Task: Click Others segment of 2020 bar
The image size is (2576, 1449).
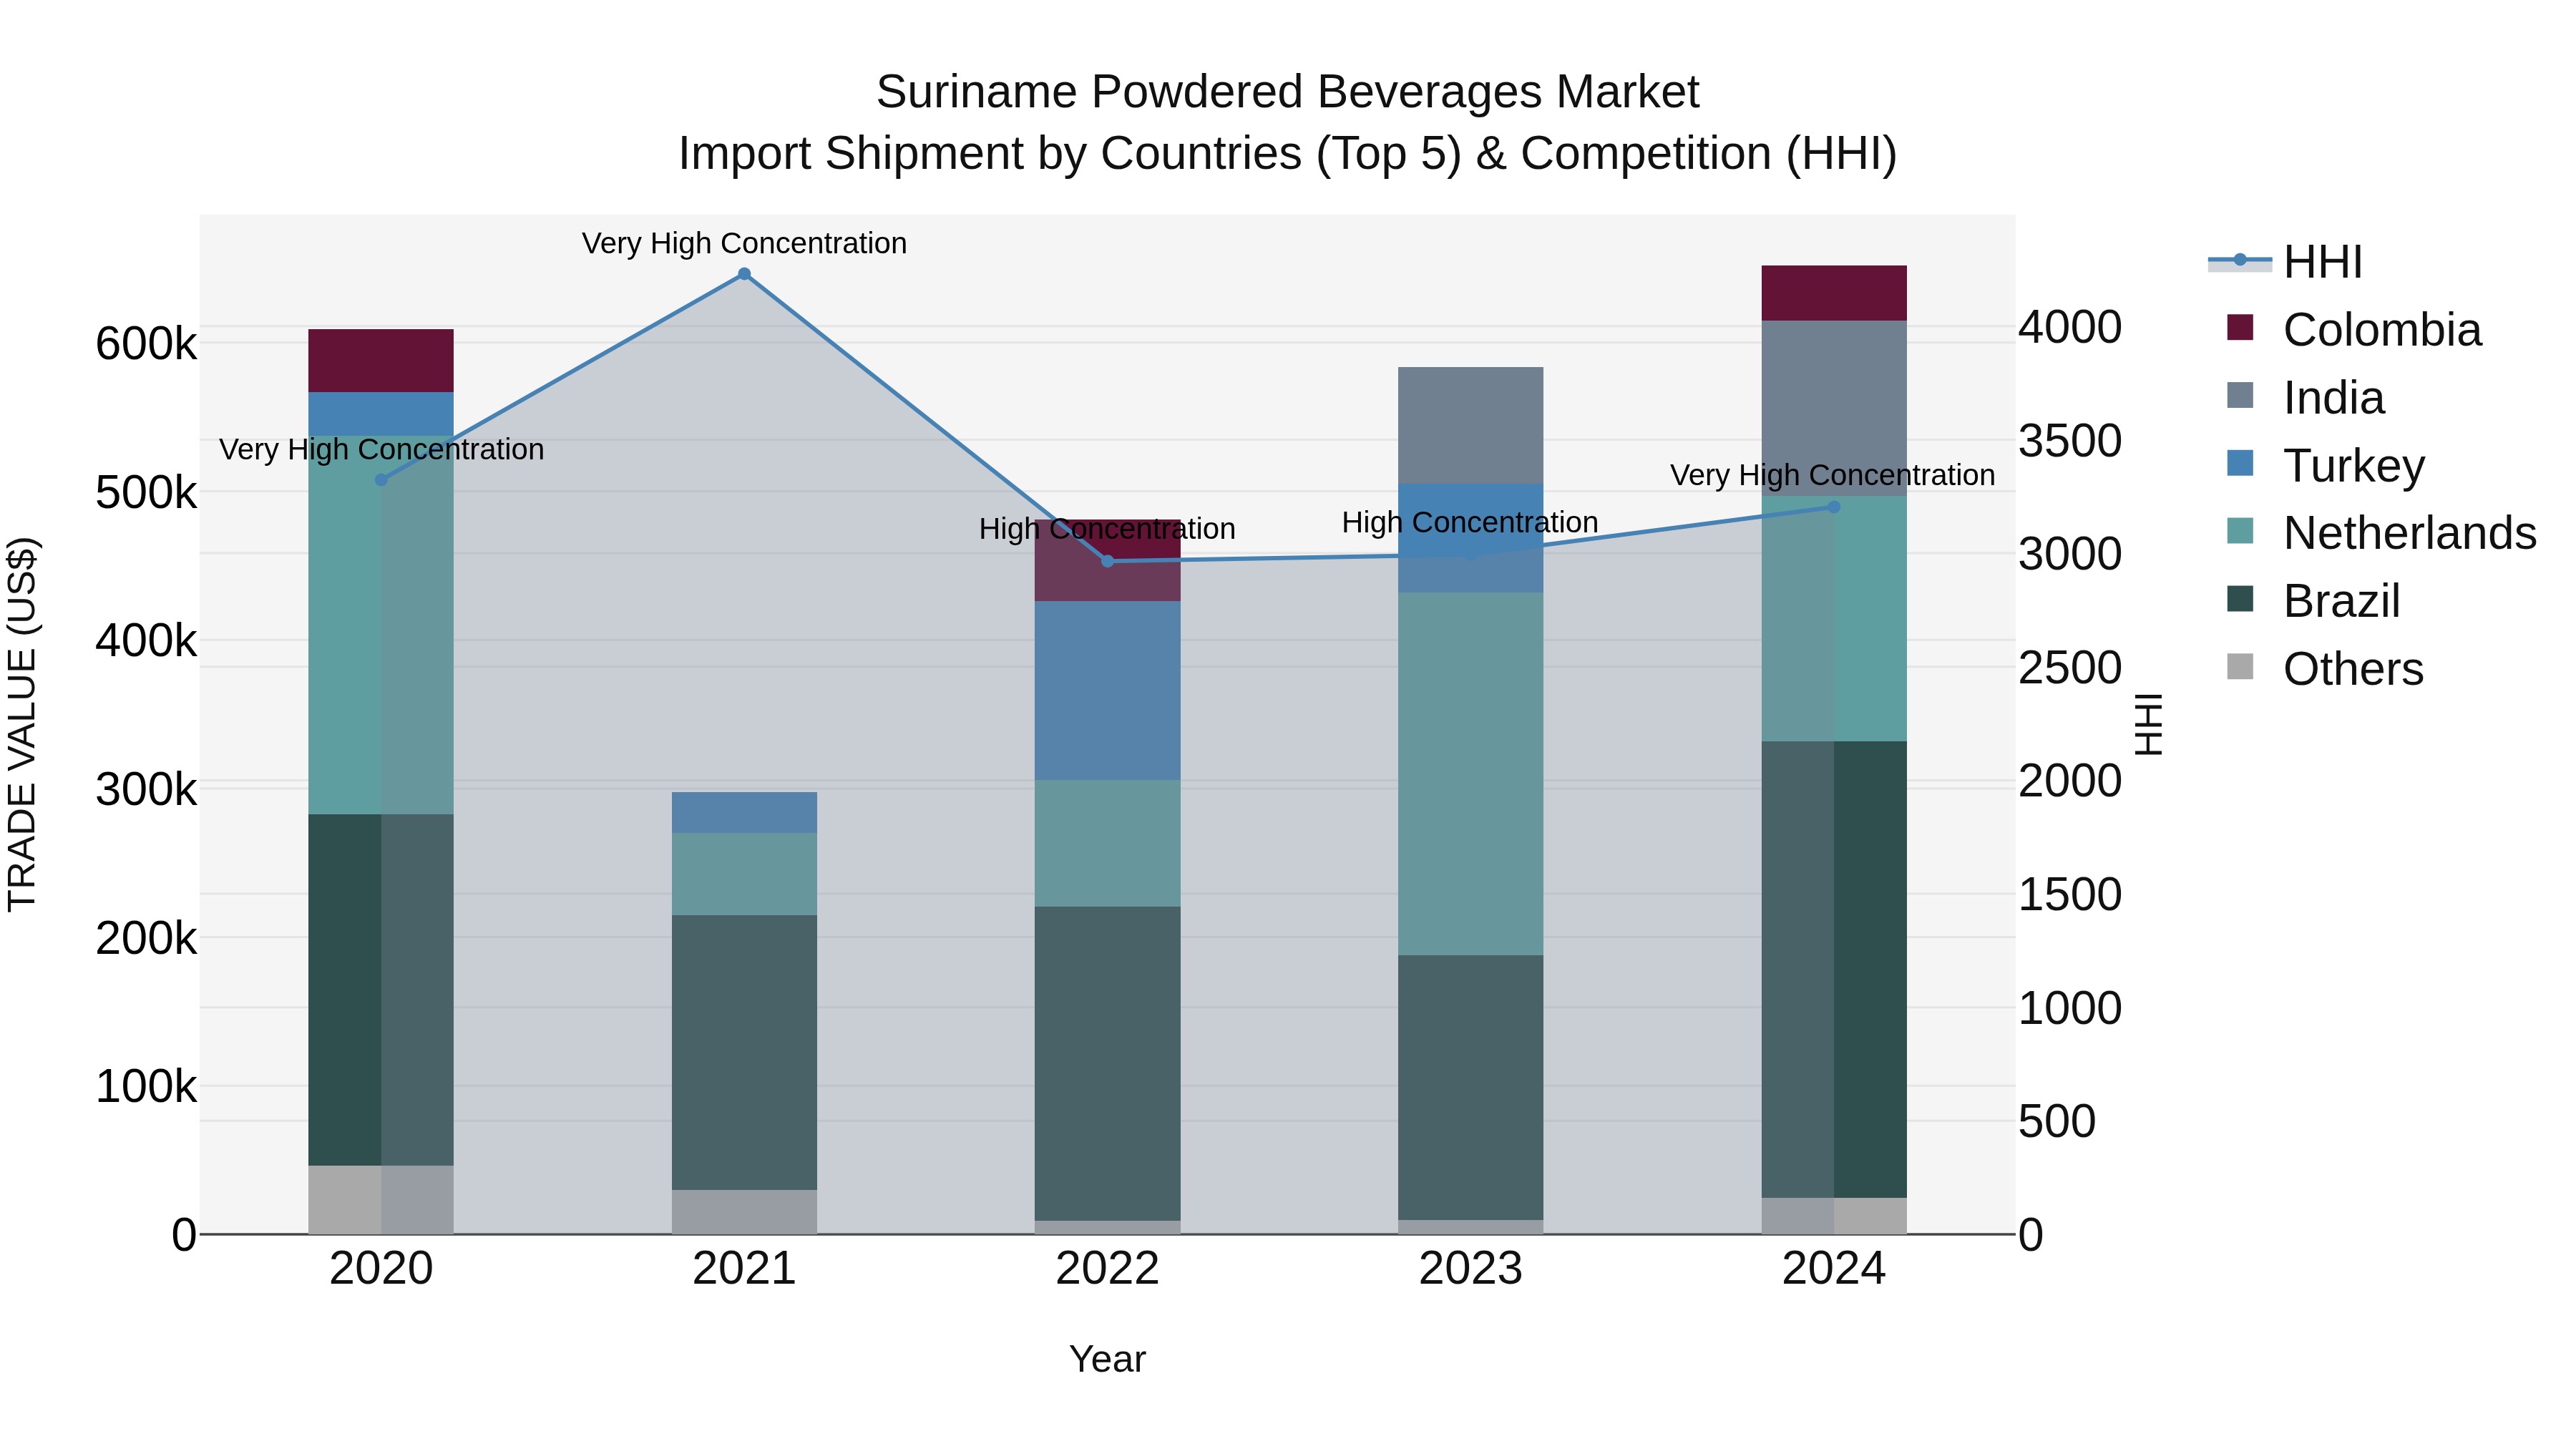Action: pos(381,1200)
